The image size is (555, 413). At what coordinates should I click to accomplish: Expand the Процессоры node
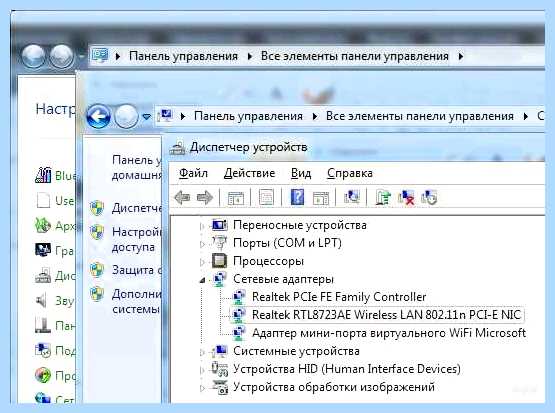click(x=202, y=262)
